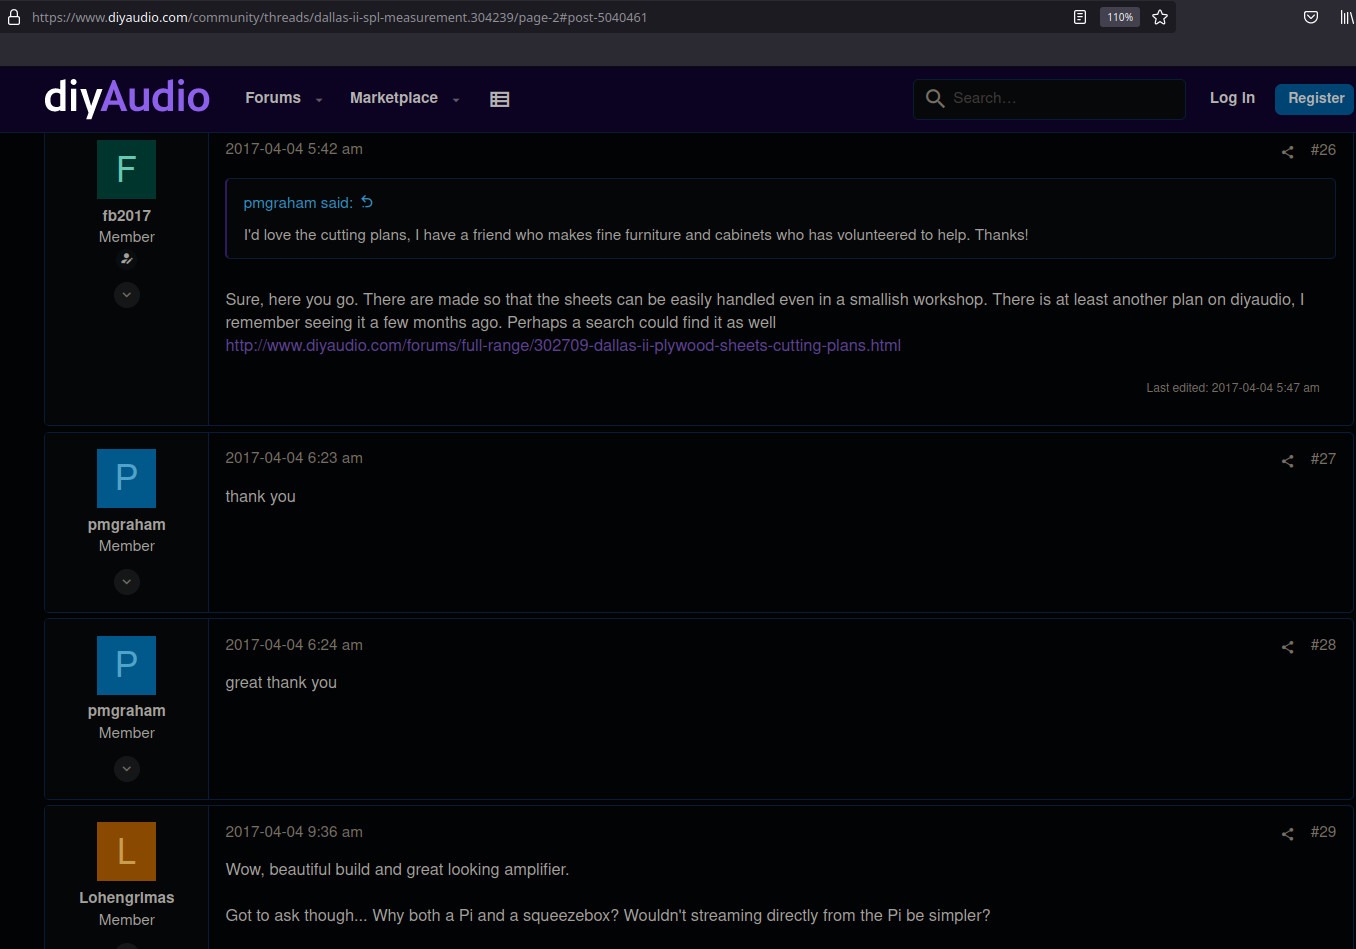This screenshot has width=1356, height=949.
Task: Click the diyAudio logo
Action: coord(127,98)
